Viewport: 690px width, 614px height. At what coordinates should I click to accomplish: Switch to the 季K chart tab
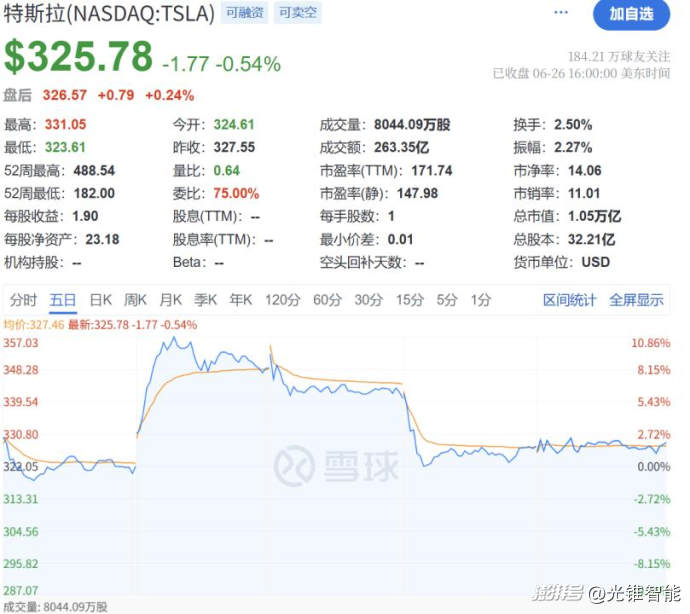click(206, 300)
